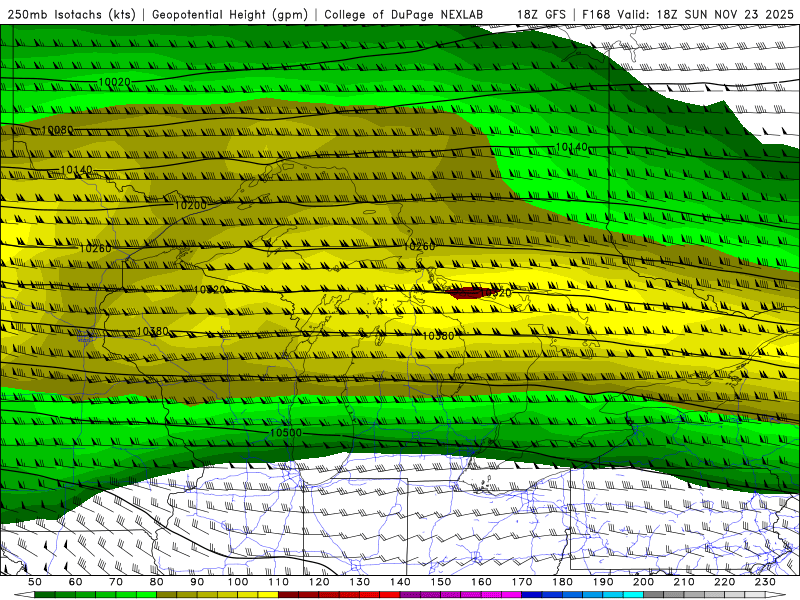Click the '18Z GFS' model run label
Image resolution: width=800 pixels, height=600 pixels.
click(541, 14)
